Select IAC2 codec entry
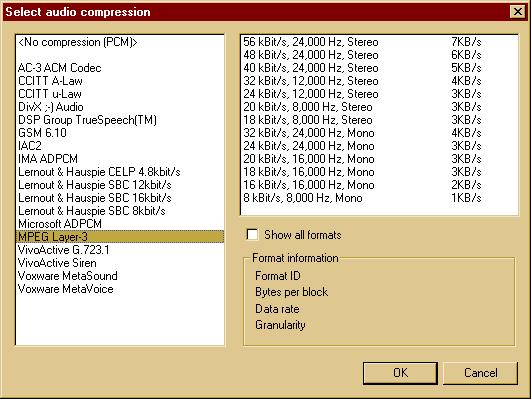 (120, 146)
